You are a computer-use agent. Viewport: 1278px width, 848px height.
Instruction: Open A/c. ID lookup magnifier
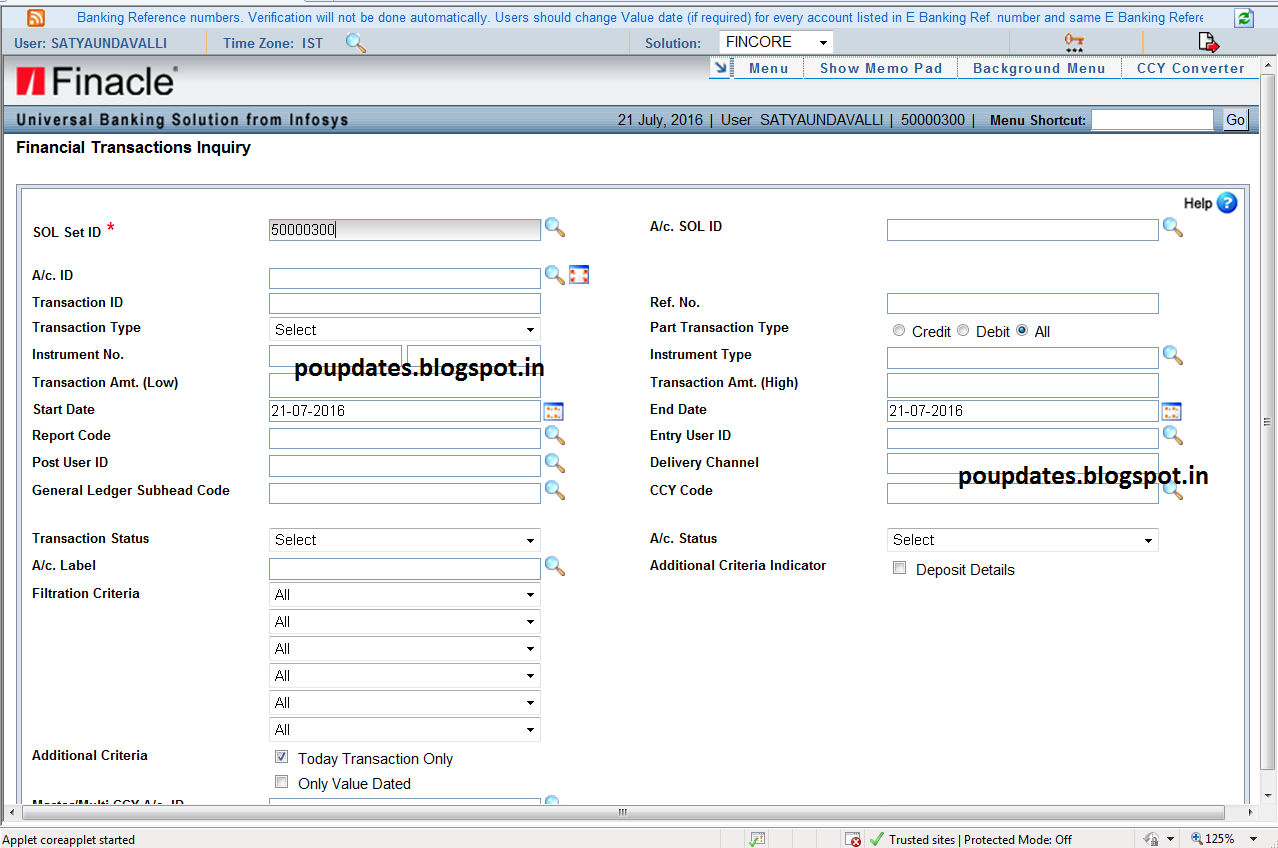pyautogui.click(x=554, y=275)
